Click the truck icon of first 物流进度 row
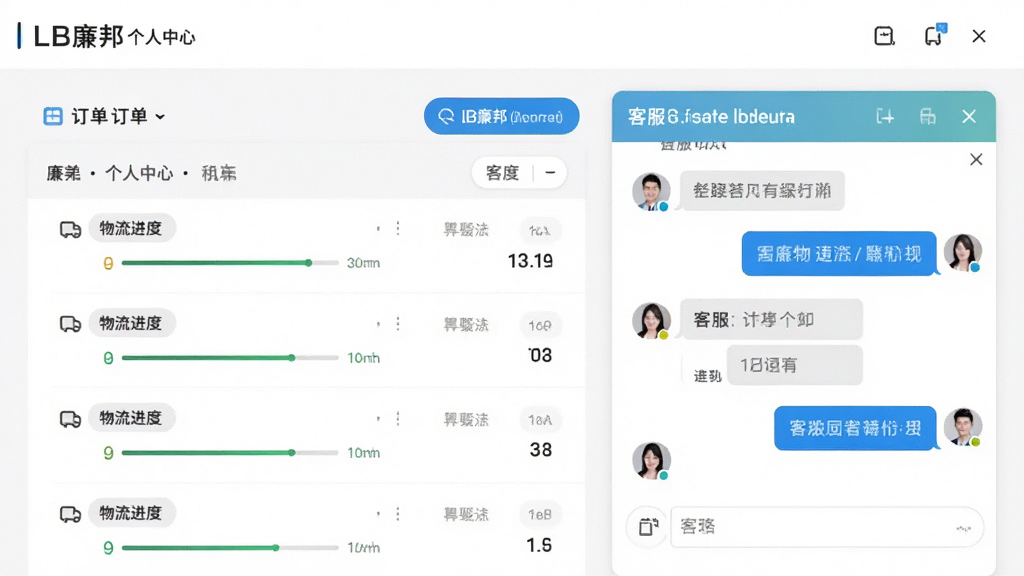This screenshot has height=576, width=1024. point(71,230)
